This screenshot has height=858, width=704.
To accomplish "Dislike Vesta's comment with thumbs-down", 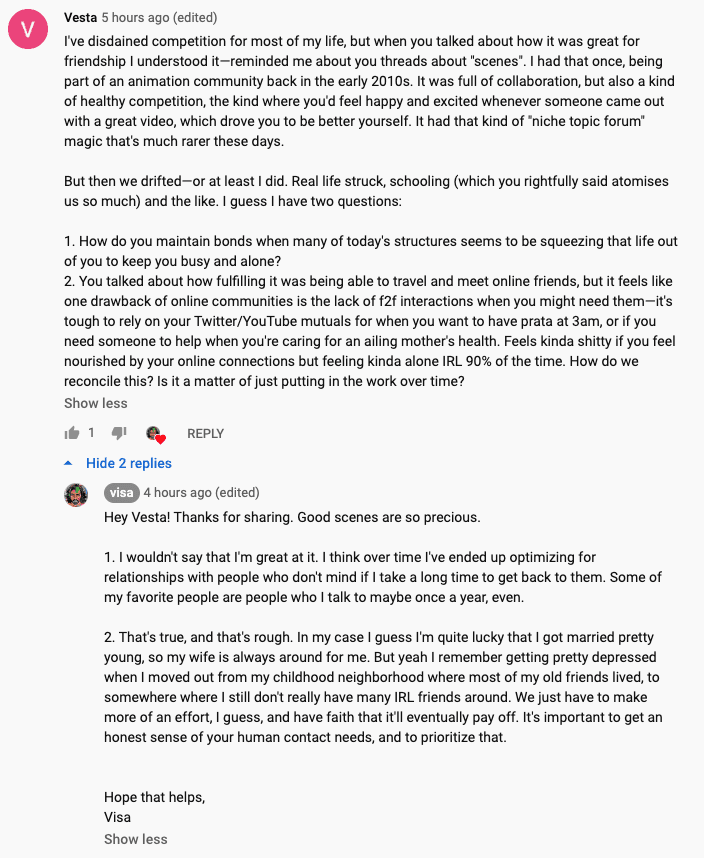I will tap(119, 433).
